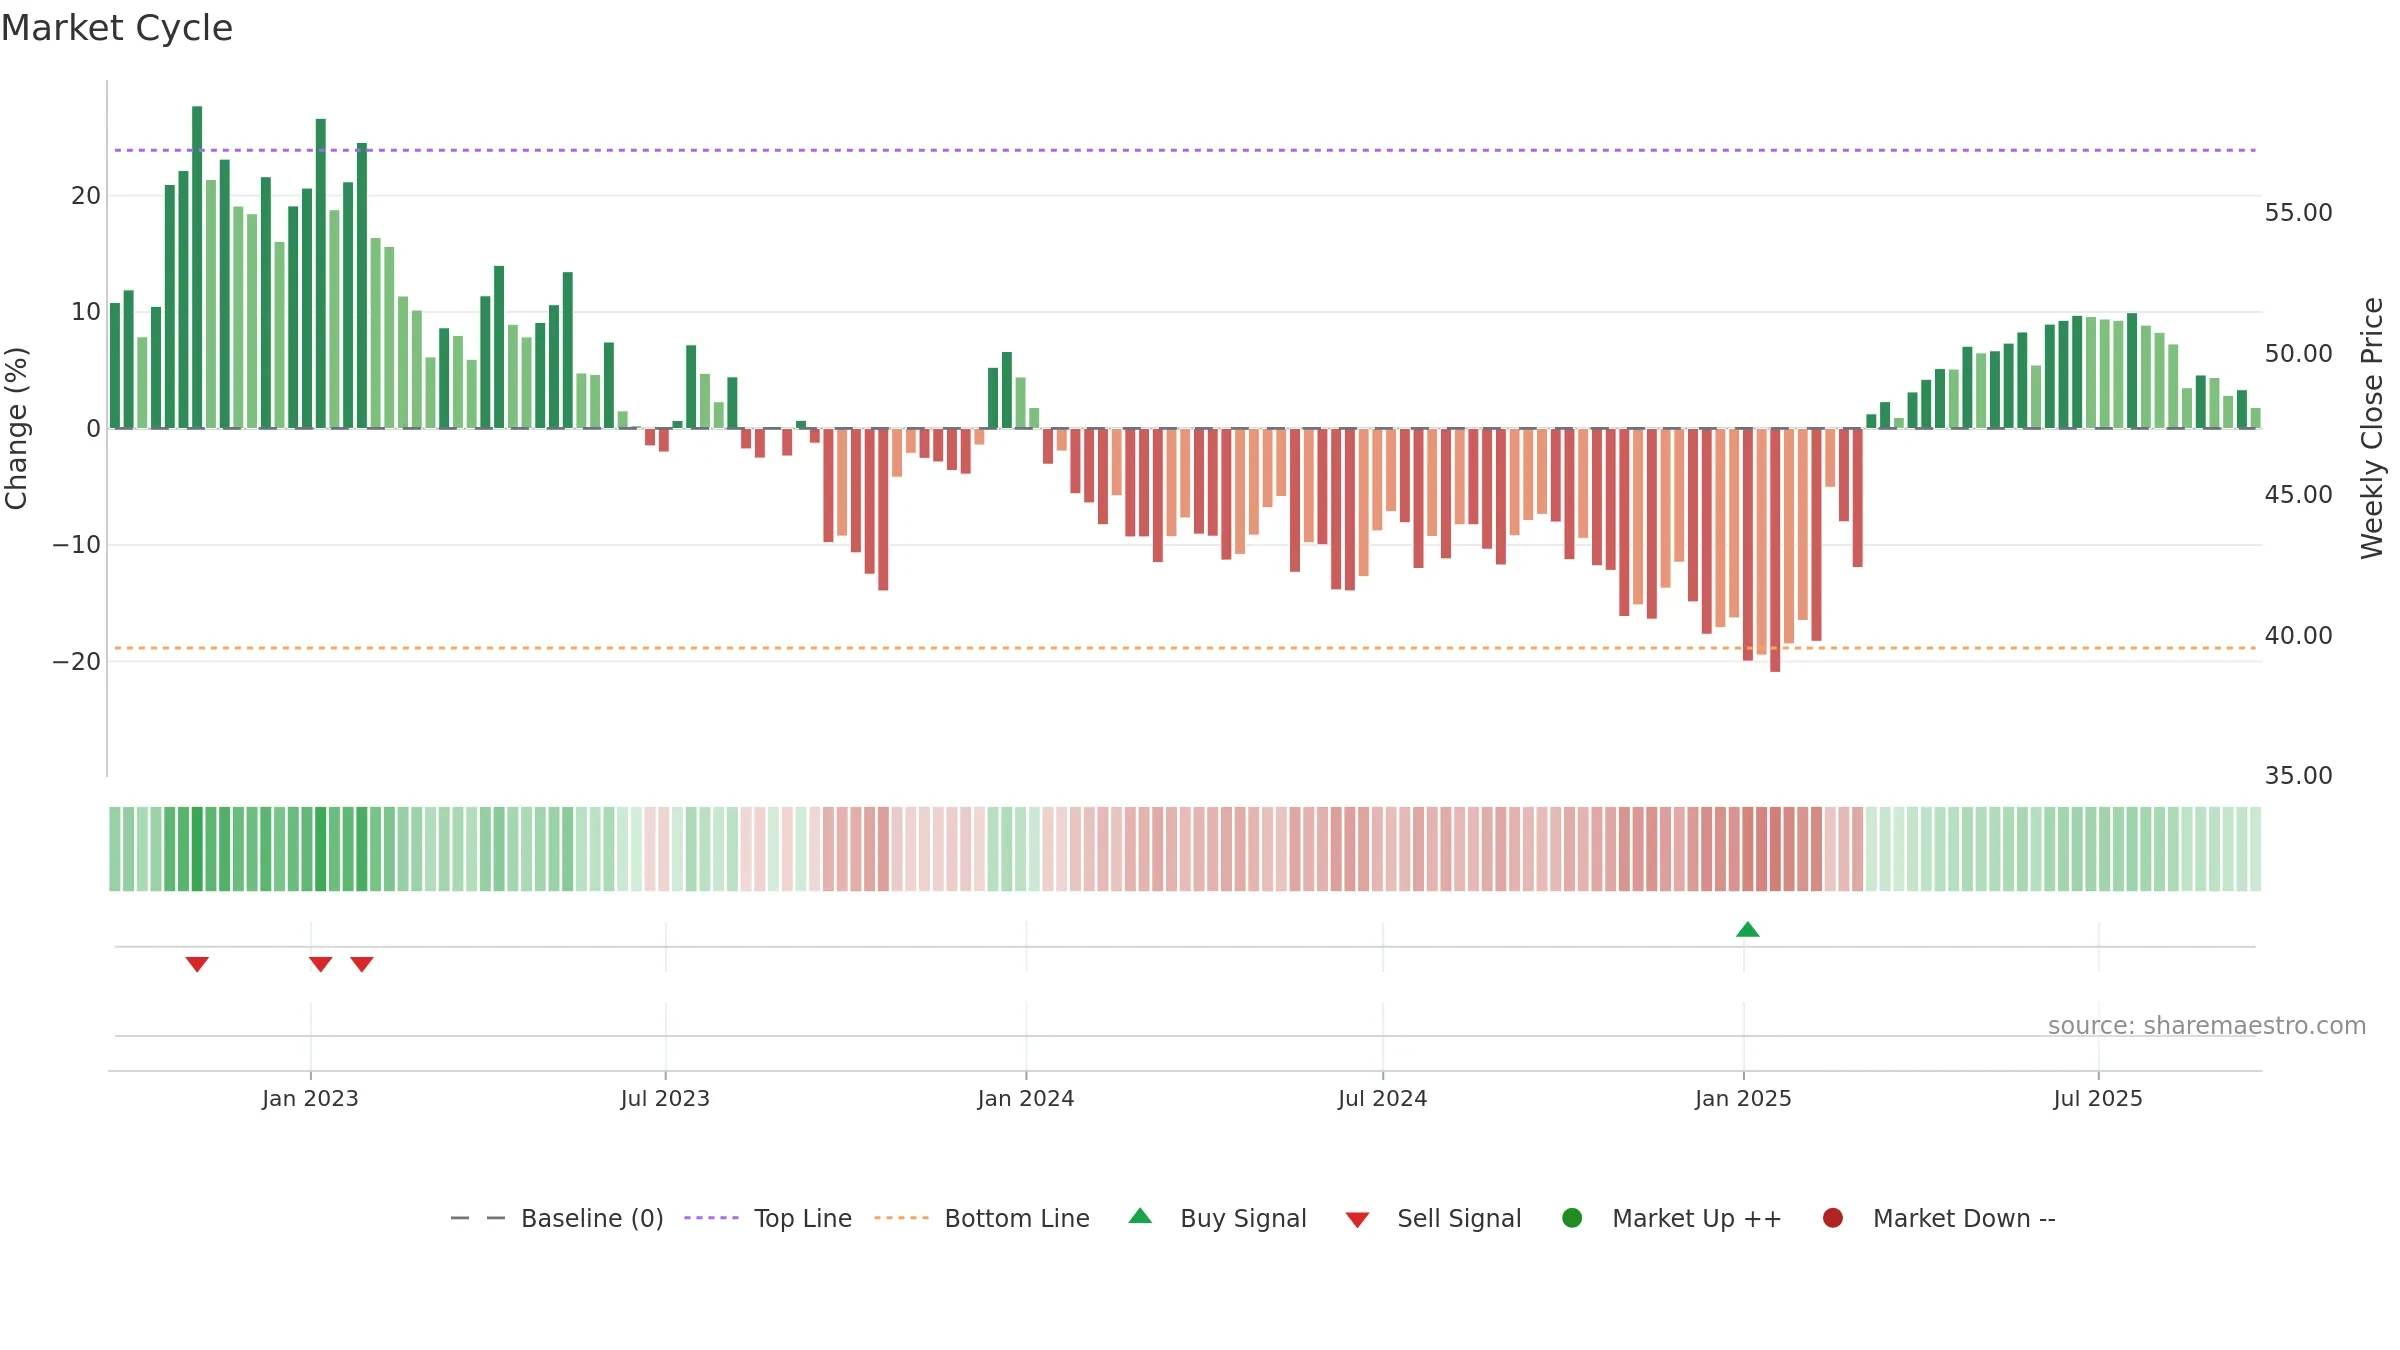Select the last sell signal marker after Jan 2023

tap(362, 964)
